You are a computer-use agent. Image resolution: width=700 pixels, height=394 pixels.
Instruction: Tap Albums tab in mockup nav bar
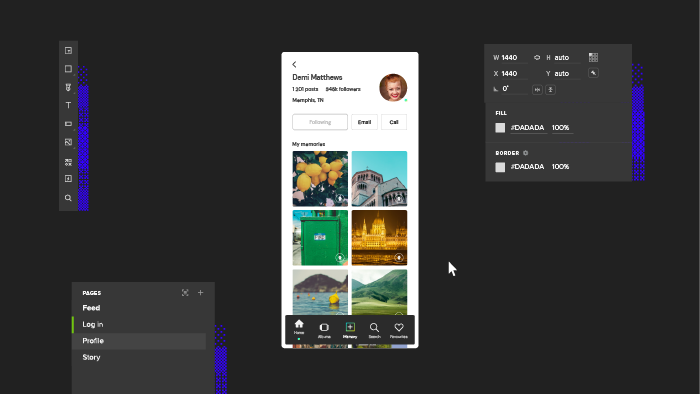(325, 331)
